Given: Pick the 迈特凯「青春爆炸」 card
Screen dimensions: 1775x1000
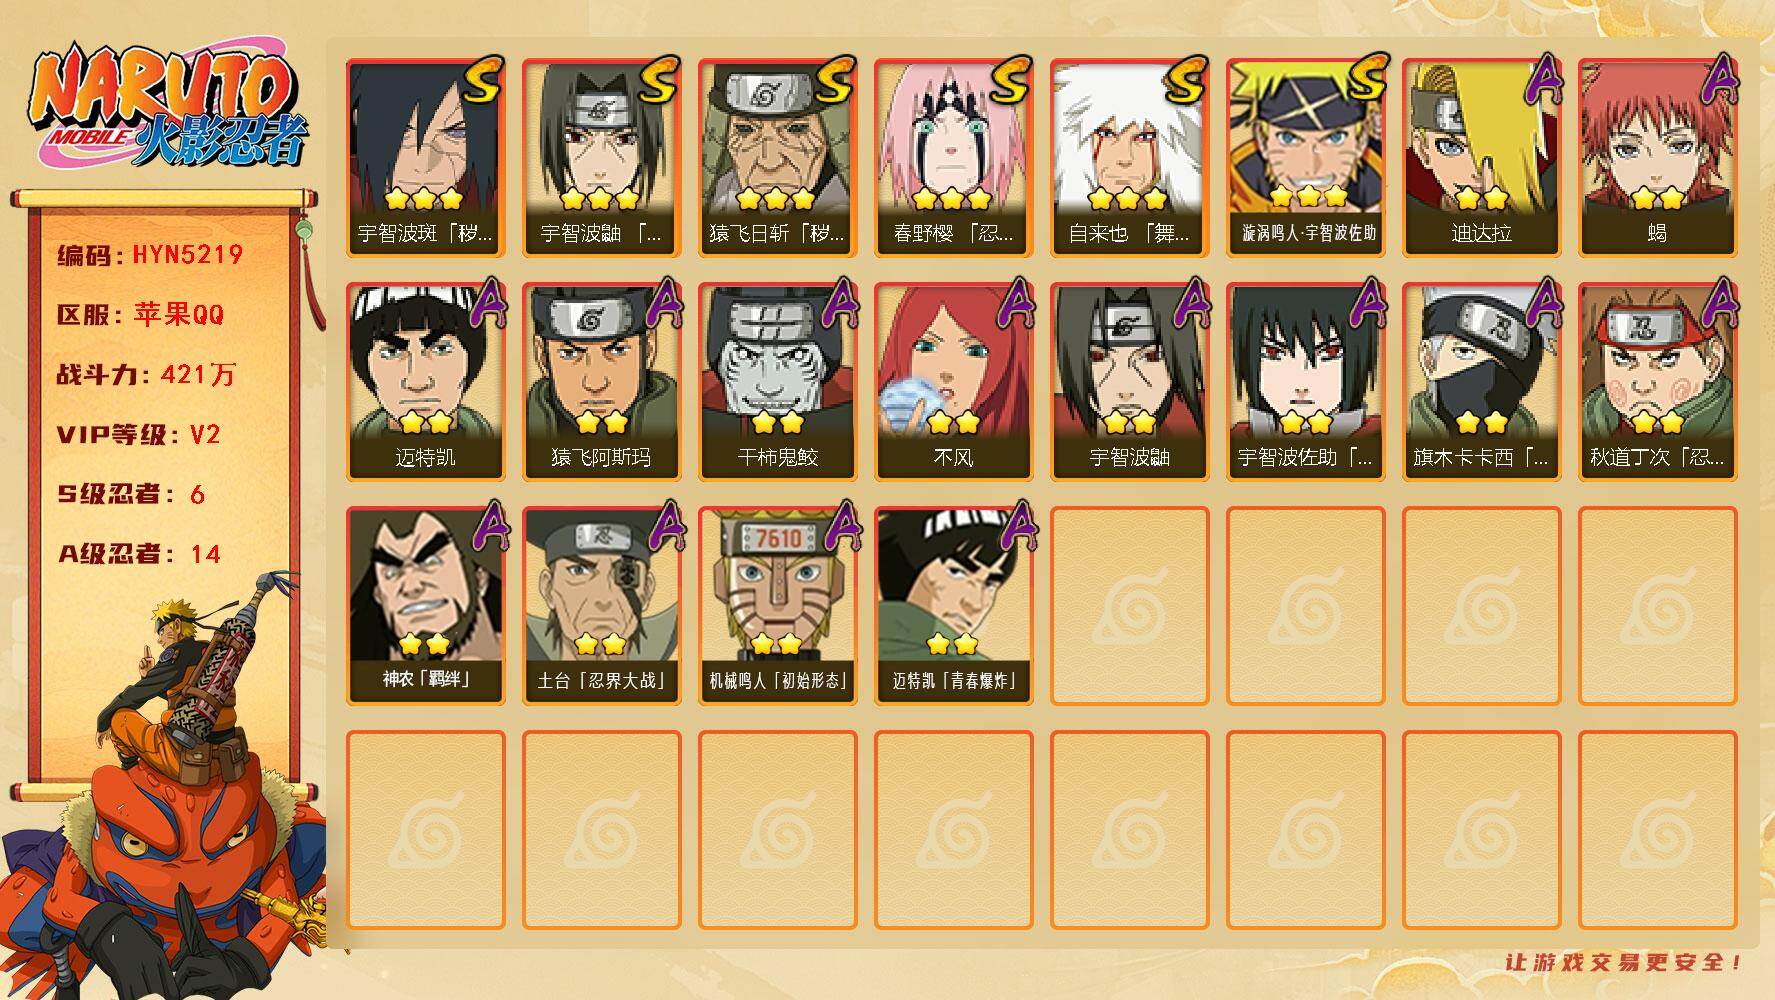Looking at the screenshot, I should [954, 606].
